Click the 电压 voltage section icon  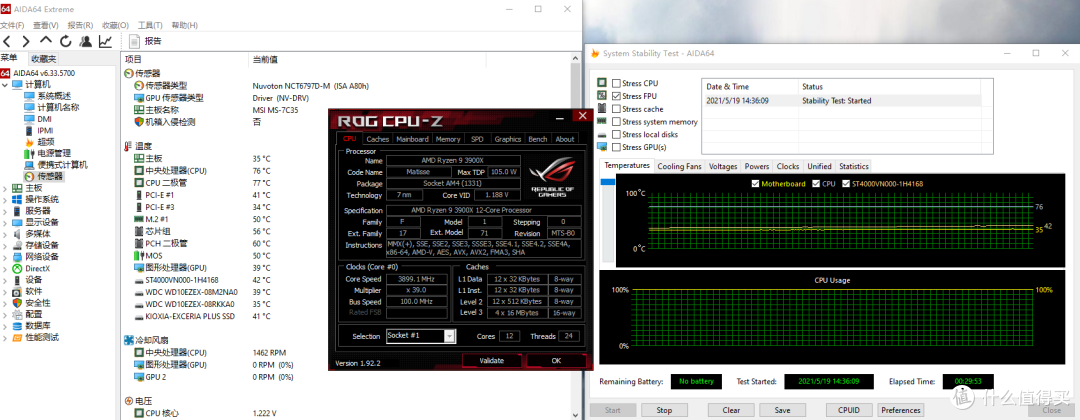129,401
